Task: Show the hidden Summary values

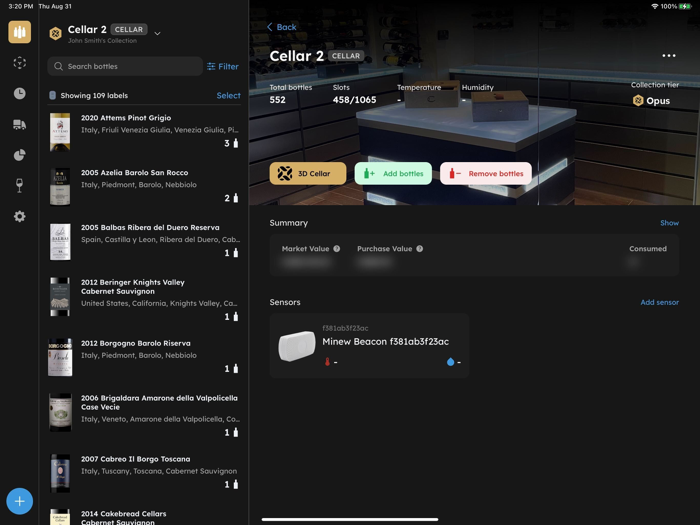Action: coord(669,223)
